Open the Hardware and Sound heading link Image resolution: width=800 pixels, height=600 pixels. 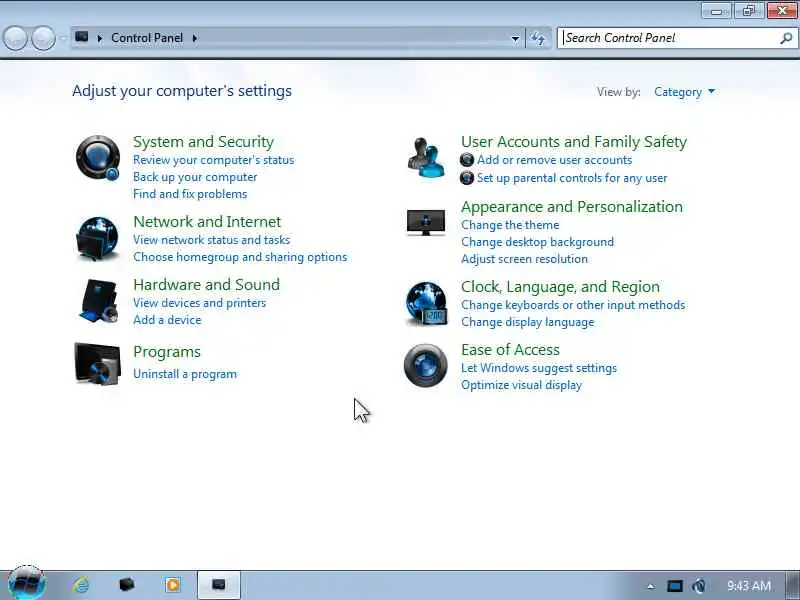point(206,285)
